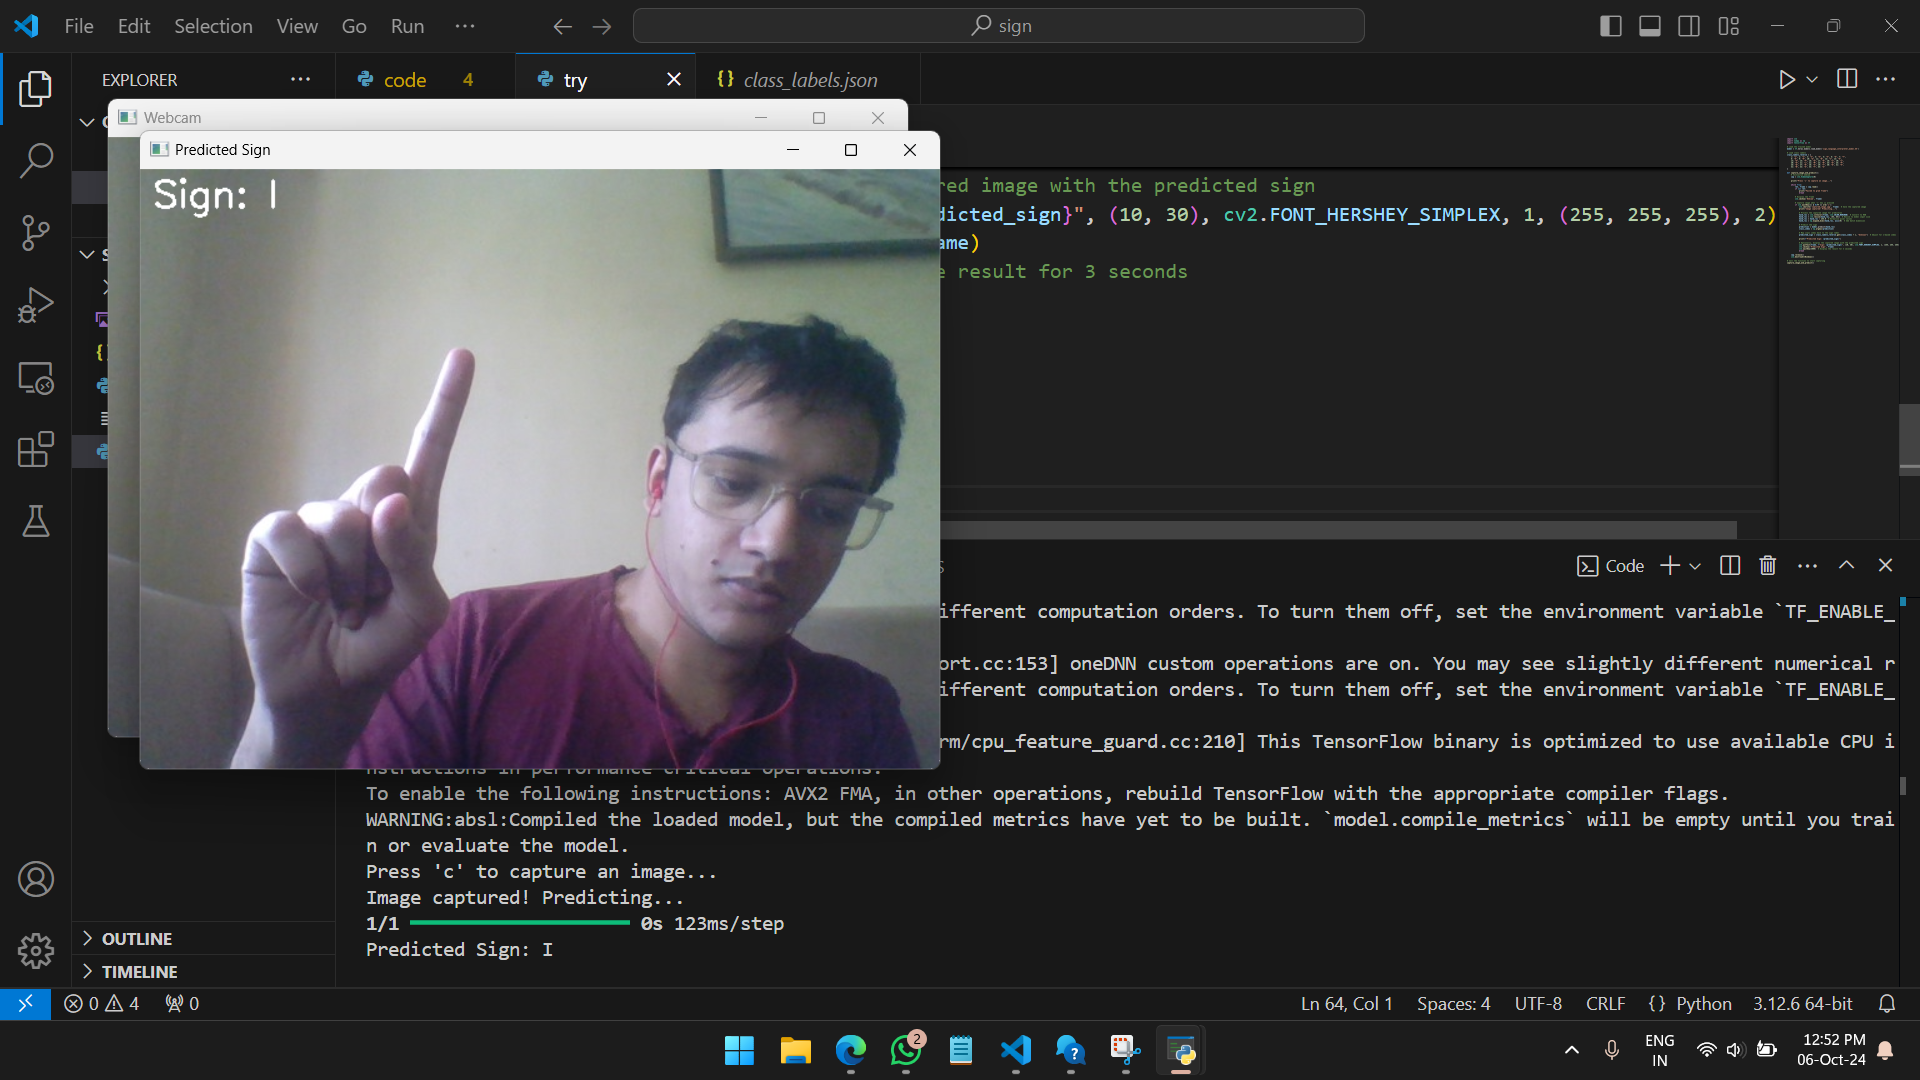This screenshot has height=1080, width=1920.
Task: Open the Testing flask view
Action: [36, 521]
